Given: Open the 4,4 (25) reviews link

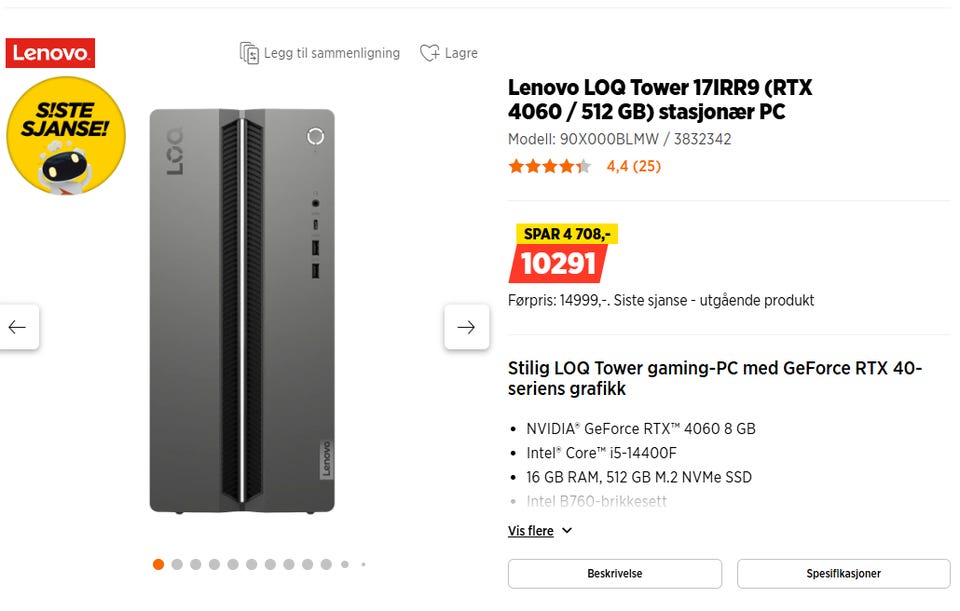Looking at the screenshot, I should (633, 166).
